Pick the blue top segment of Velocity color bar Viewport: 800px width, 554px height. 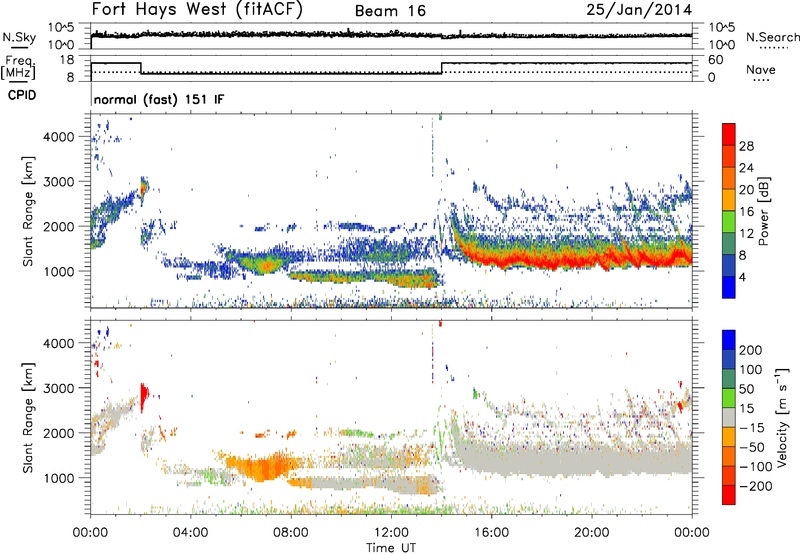pos(729,340)
